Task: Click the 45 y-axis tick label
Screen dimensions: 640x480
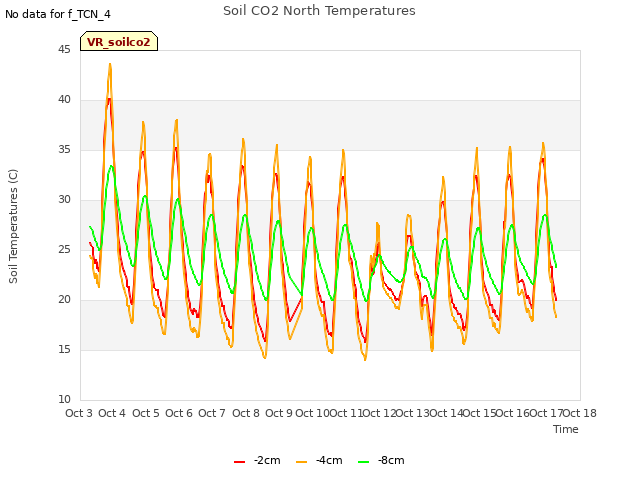Action: [x=64, y=49]
